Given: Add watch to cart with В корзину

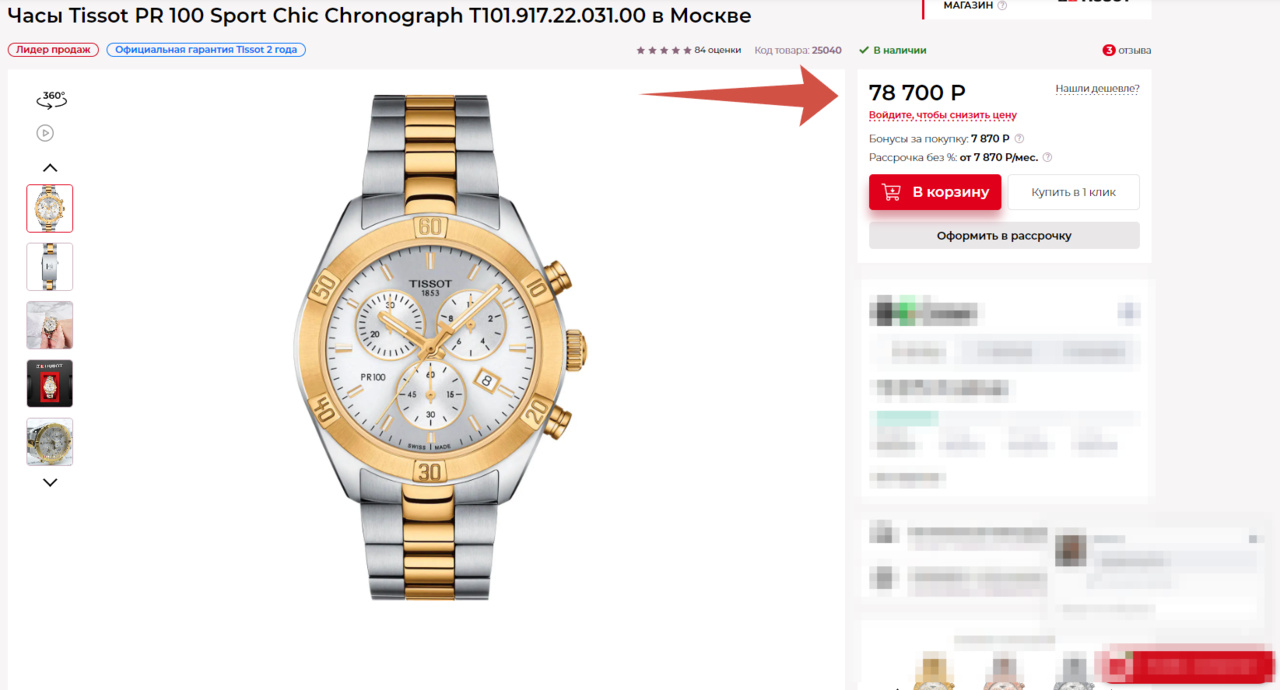Looking at the screenshot, I should (x=935, y=192).
